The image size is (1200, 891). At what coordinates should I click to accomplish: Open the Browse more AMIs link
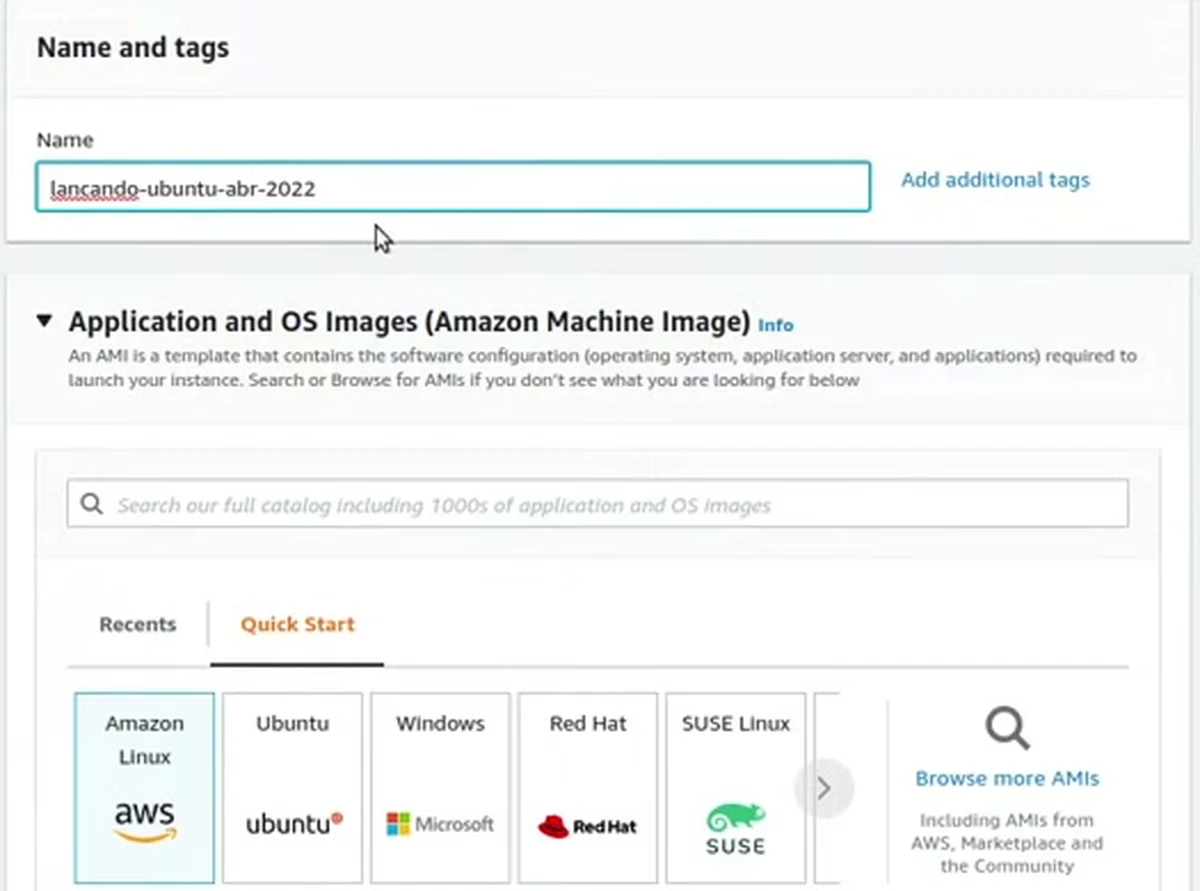pyautogui.click(x=1007, y=778)
